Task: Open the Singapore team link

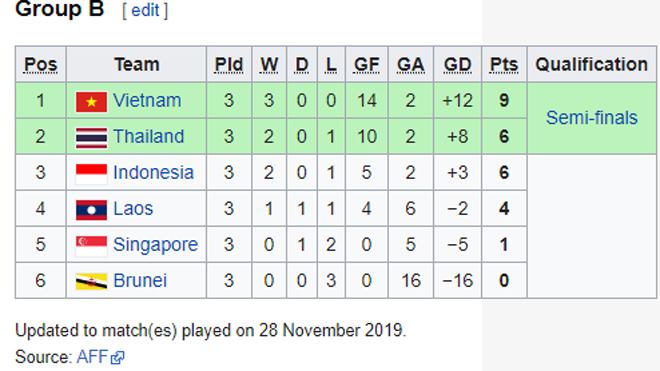Action: click(155, 245)
